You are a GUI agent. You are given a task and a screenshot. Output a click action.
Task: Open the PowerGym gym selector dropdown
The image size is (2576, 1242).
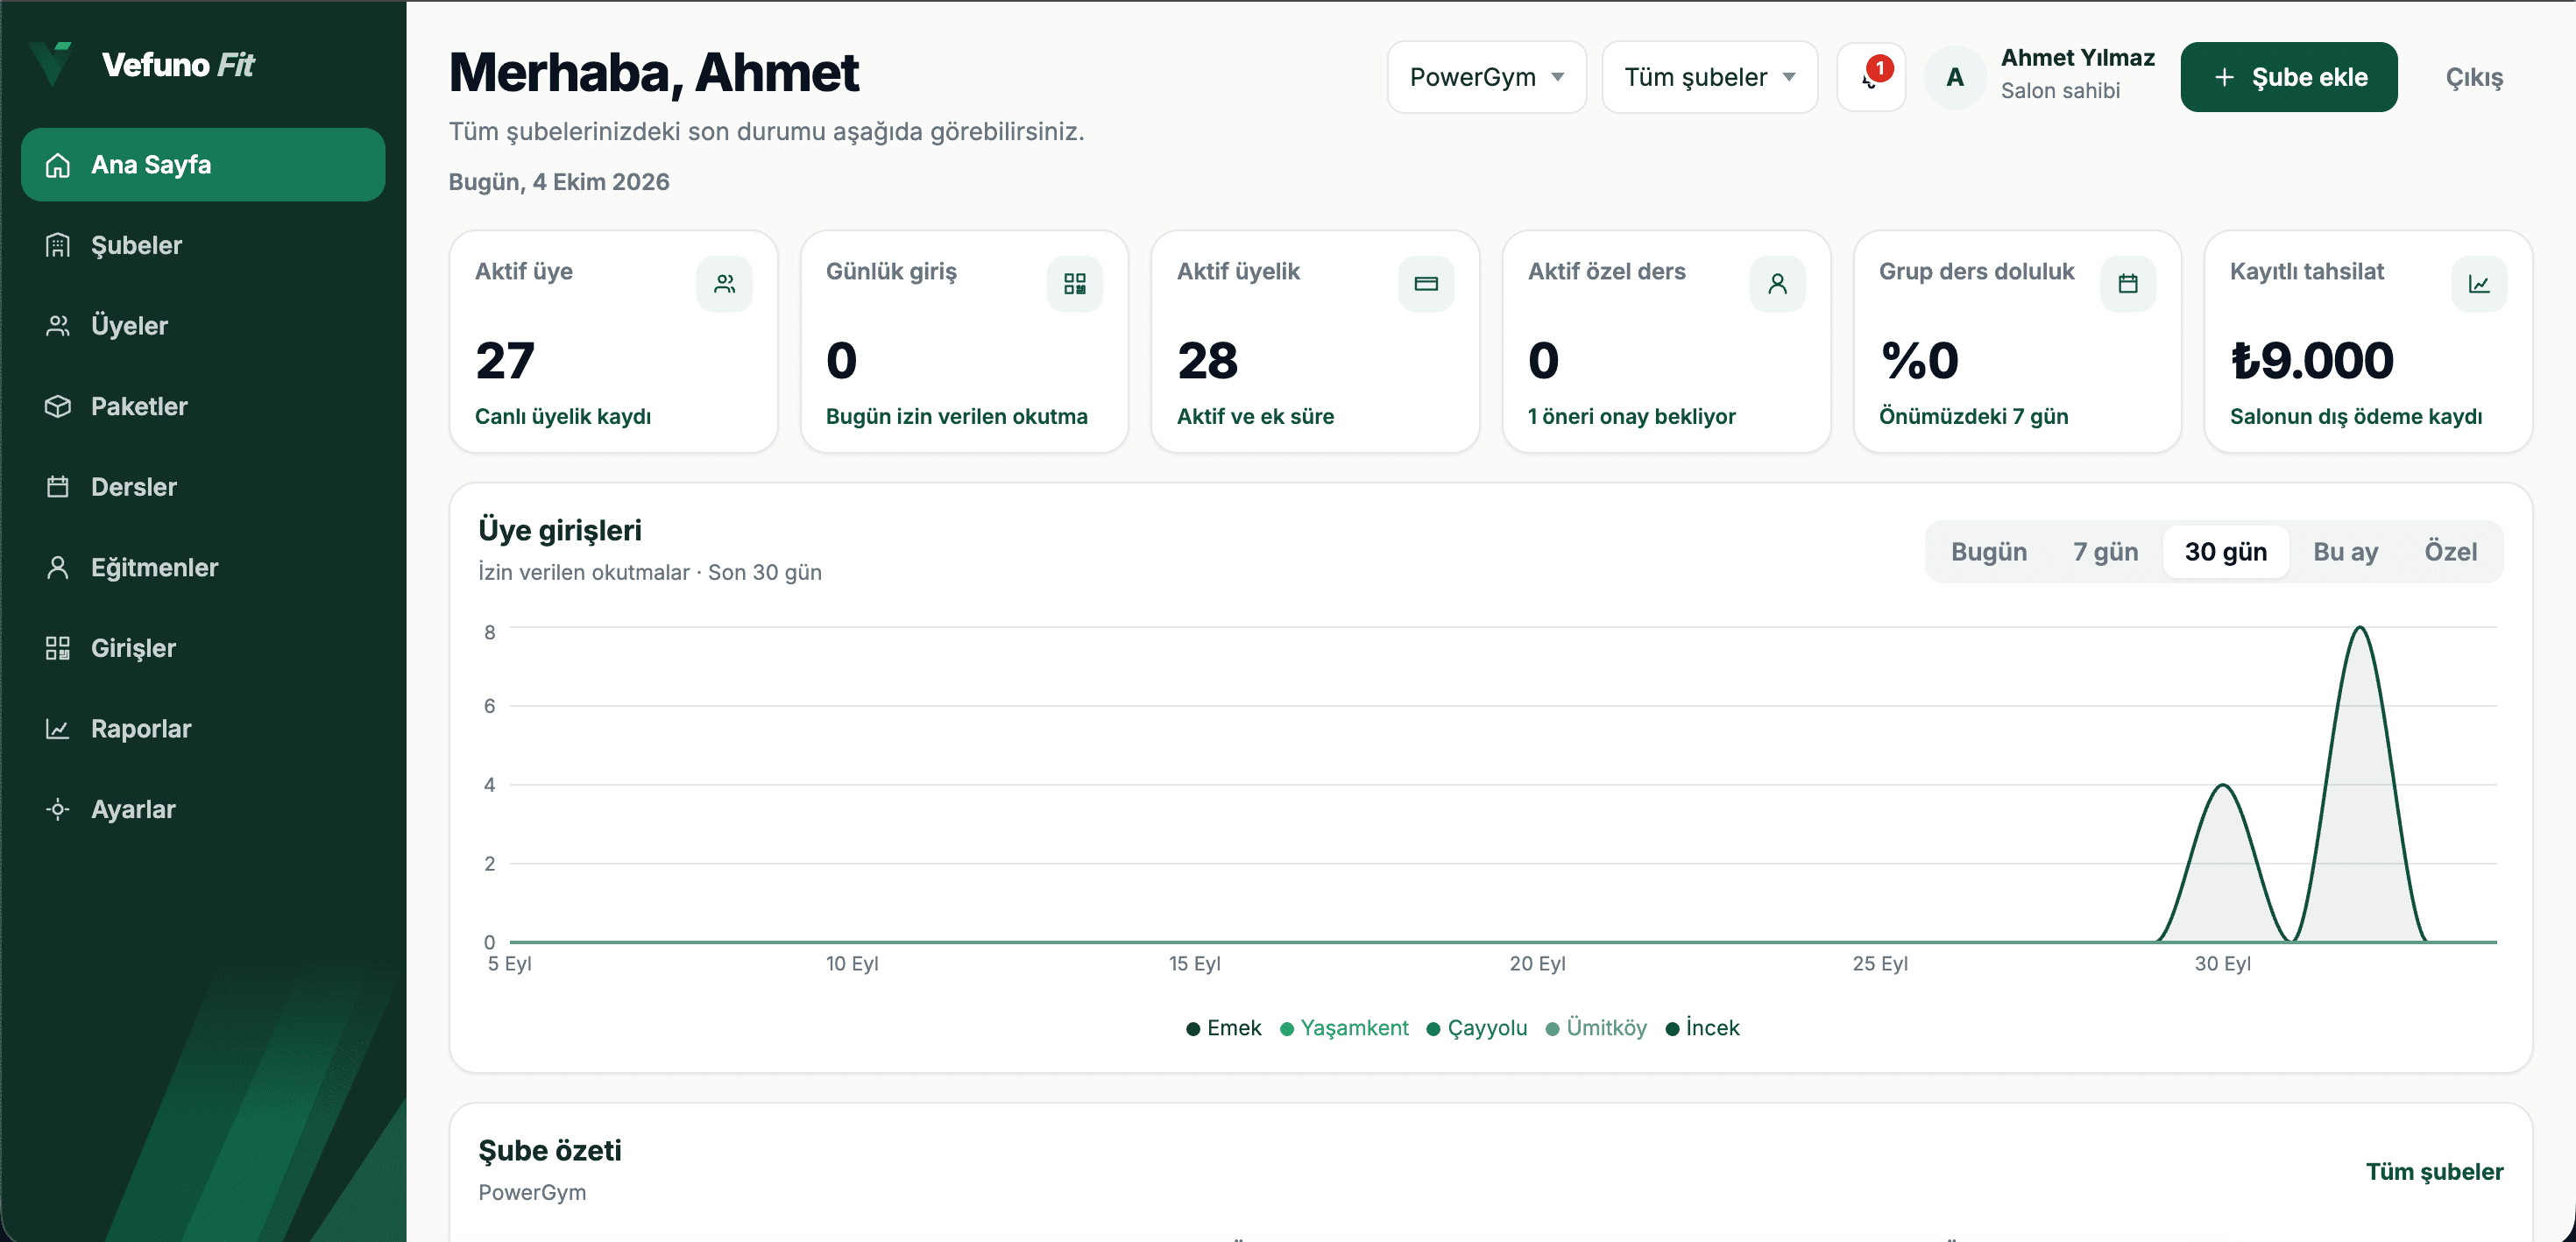(1486, 77)
